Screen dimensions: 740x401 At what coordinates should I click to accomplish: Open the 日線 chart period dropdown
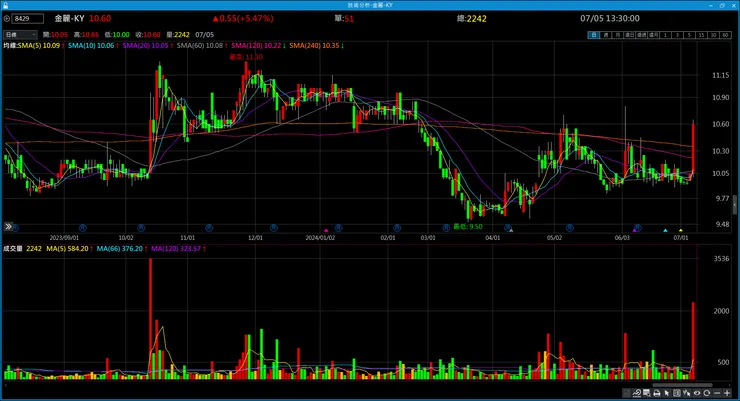click(x=20, y=35)
